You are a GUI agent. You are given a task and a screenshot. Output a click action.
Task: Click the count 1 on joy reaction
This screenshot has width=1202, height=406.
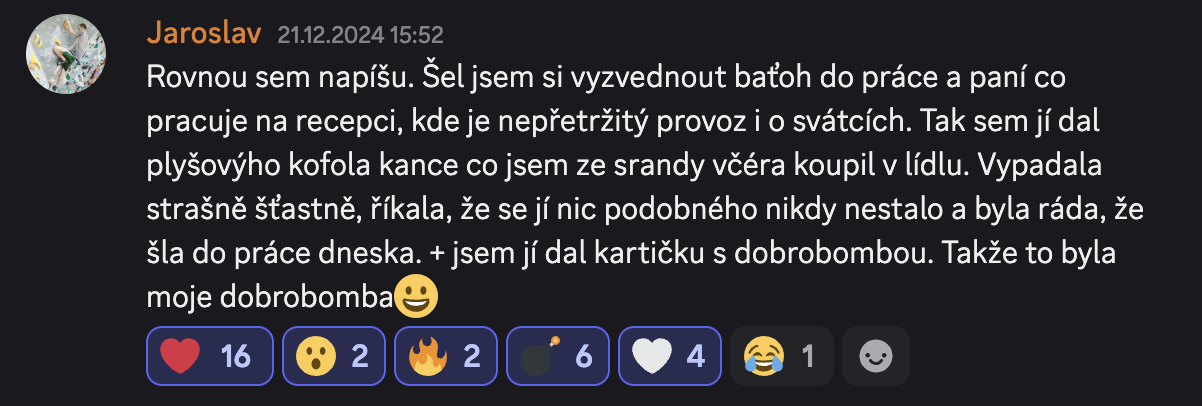809,356
